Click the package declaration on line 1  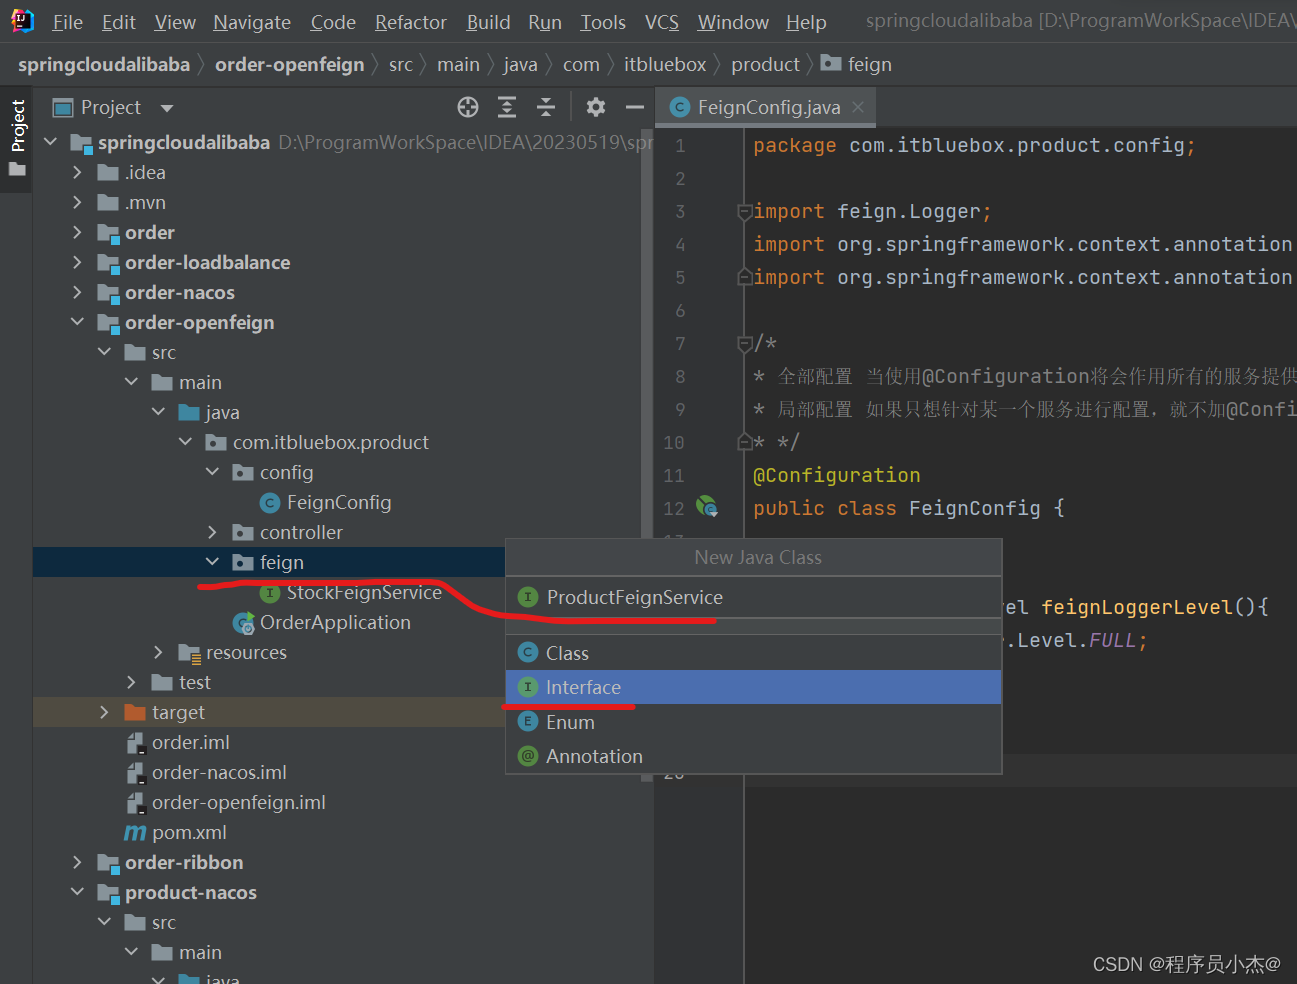974,145
